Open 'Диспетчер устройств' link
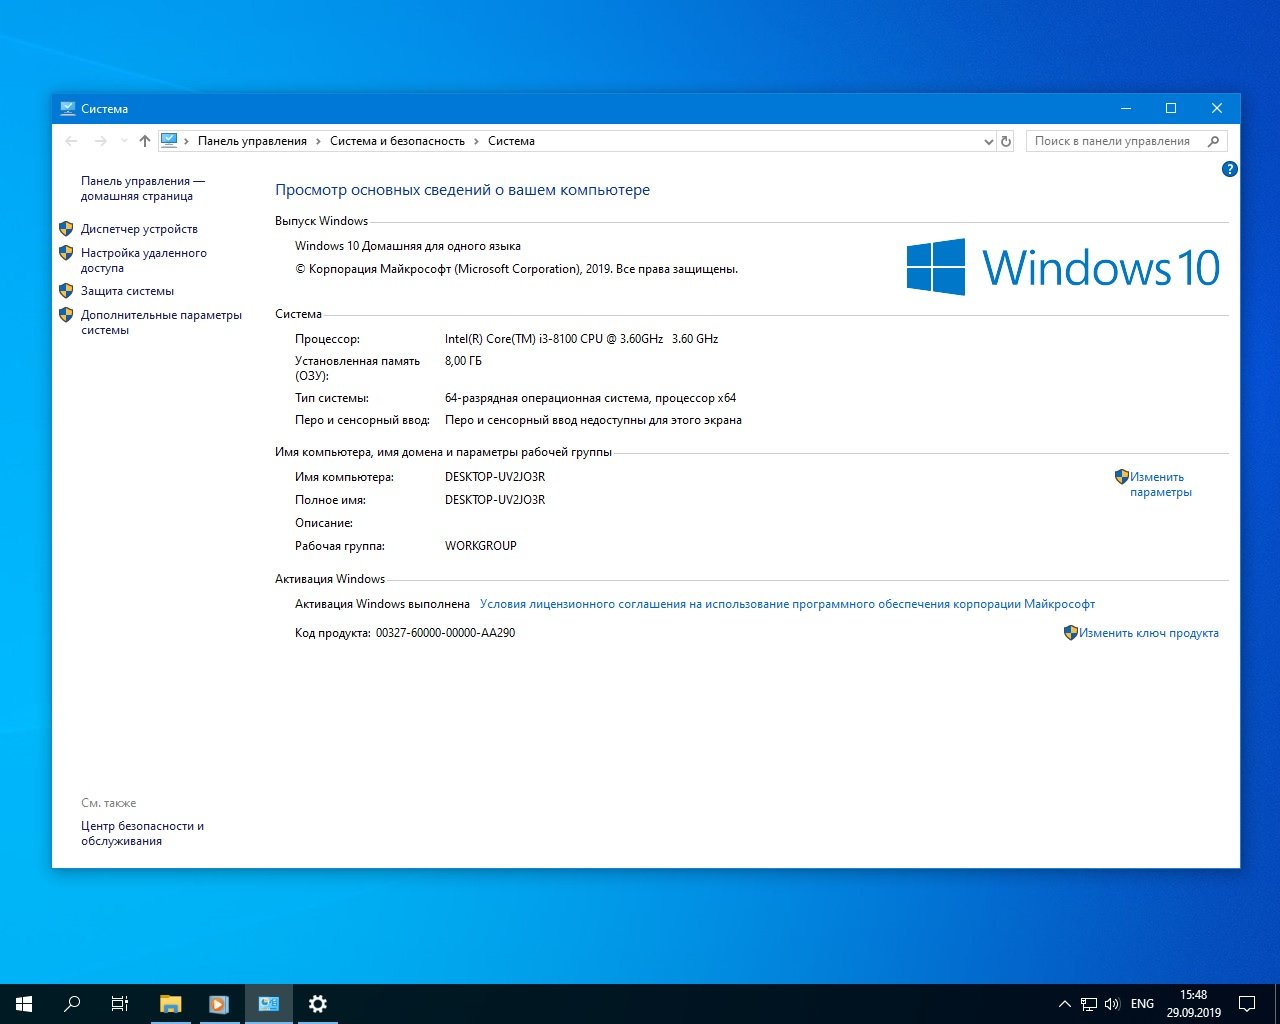This screenshot has height=1024, width=1280. click(139, 229)
